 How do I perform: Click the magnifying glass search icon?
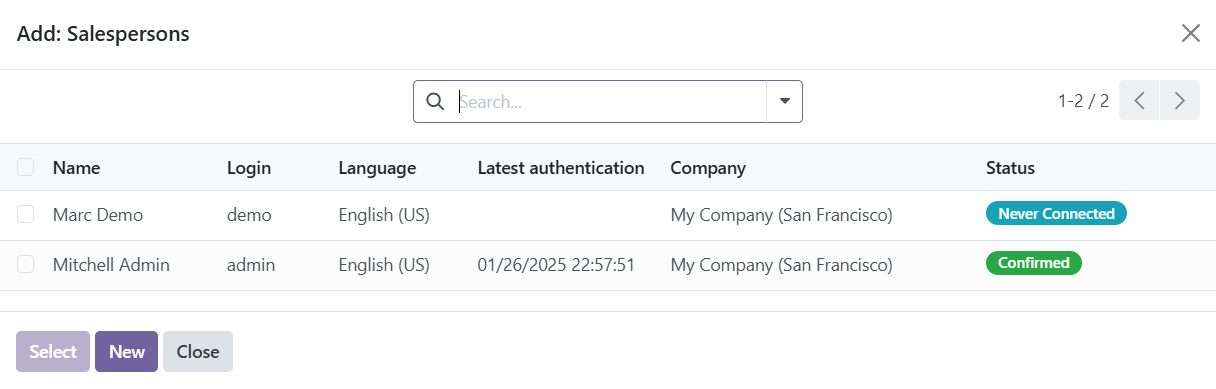click(x=435, y=101)
